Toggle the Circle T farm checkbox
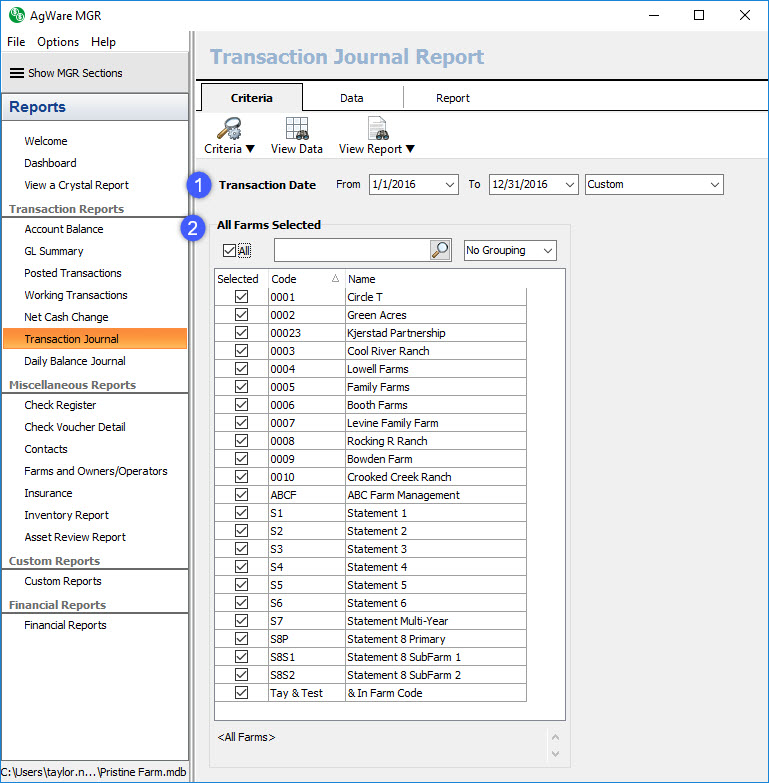The width and height of the screenshot is (769, 783). (x=241, y=297)
